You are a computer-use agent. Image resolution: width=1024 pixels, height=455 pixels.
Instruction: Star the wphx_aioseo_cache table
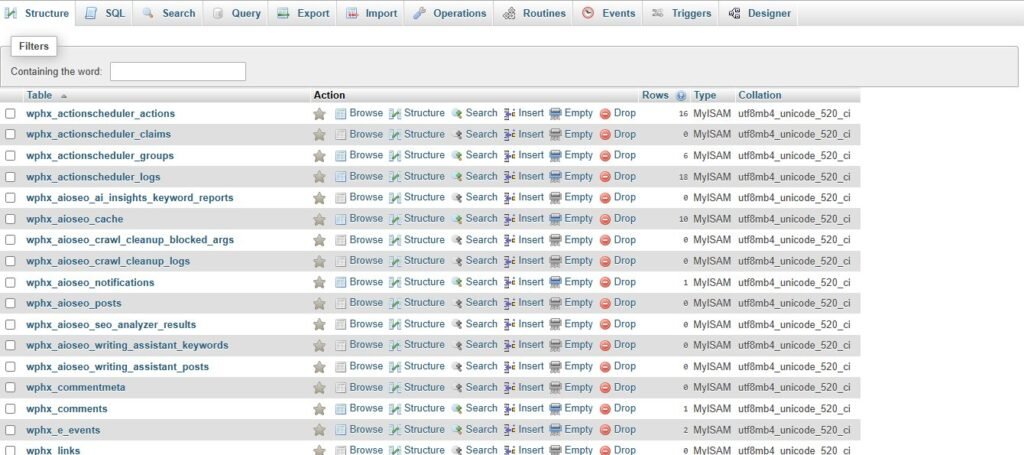319,219
